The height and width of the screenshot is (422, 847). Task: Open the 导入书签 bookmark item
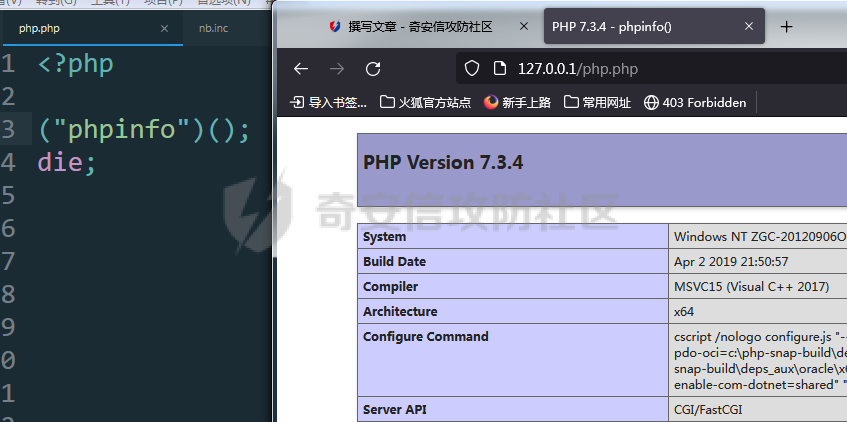328,102
